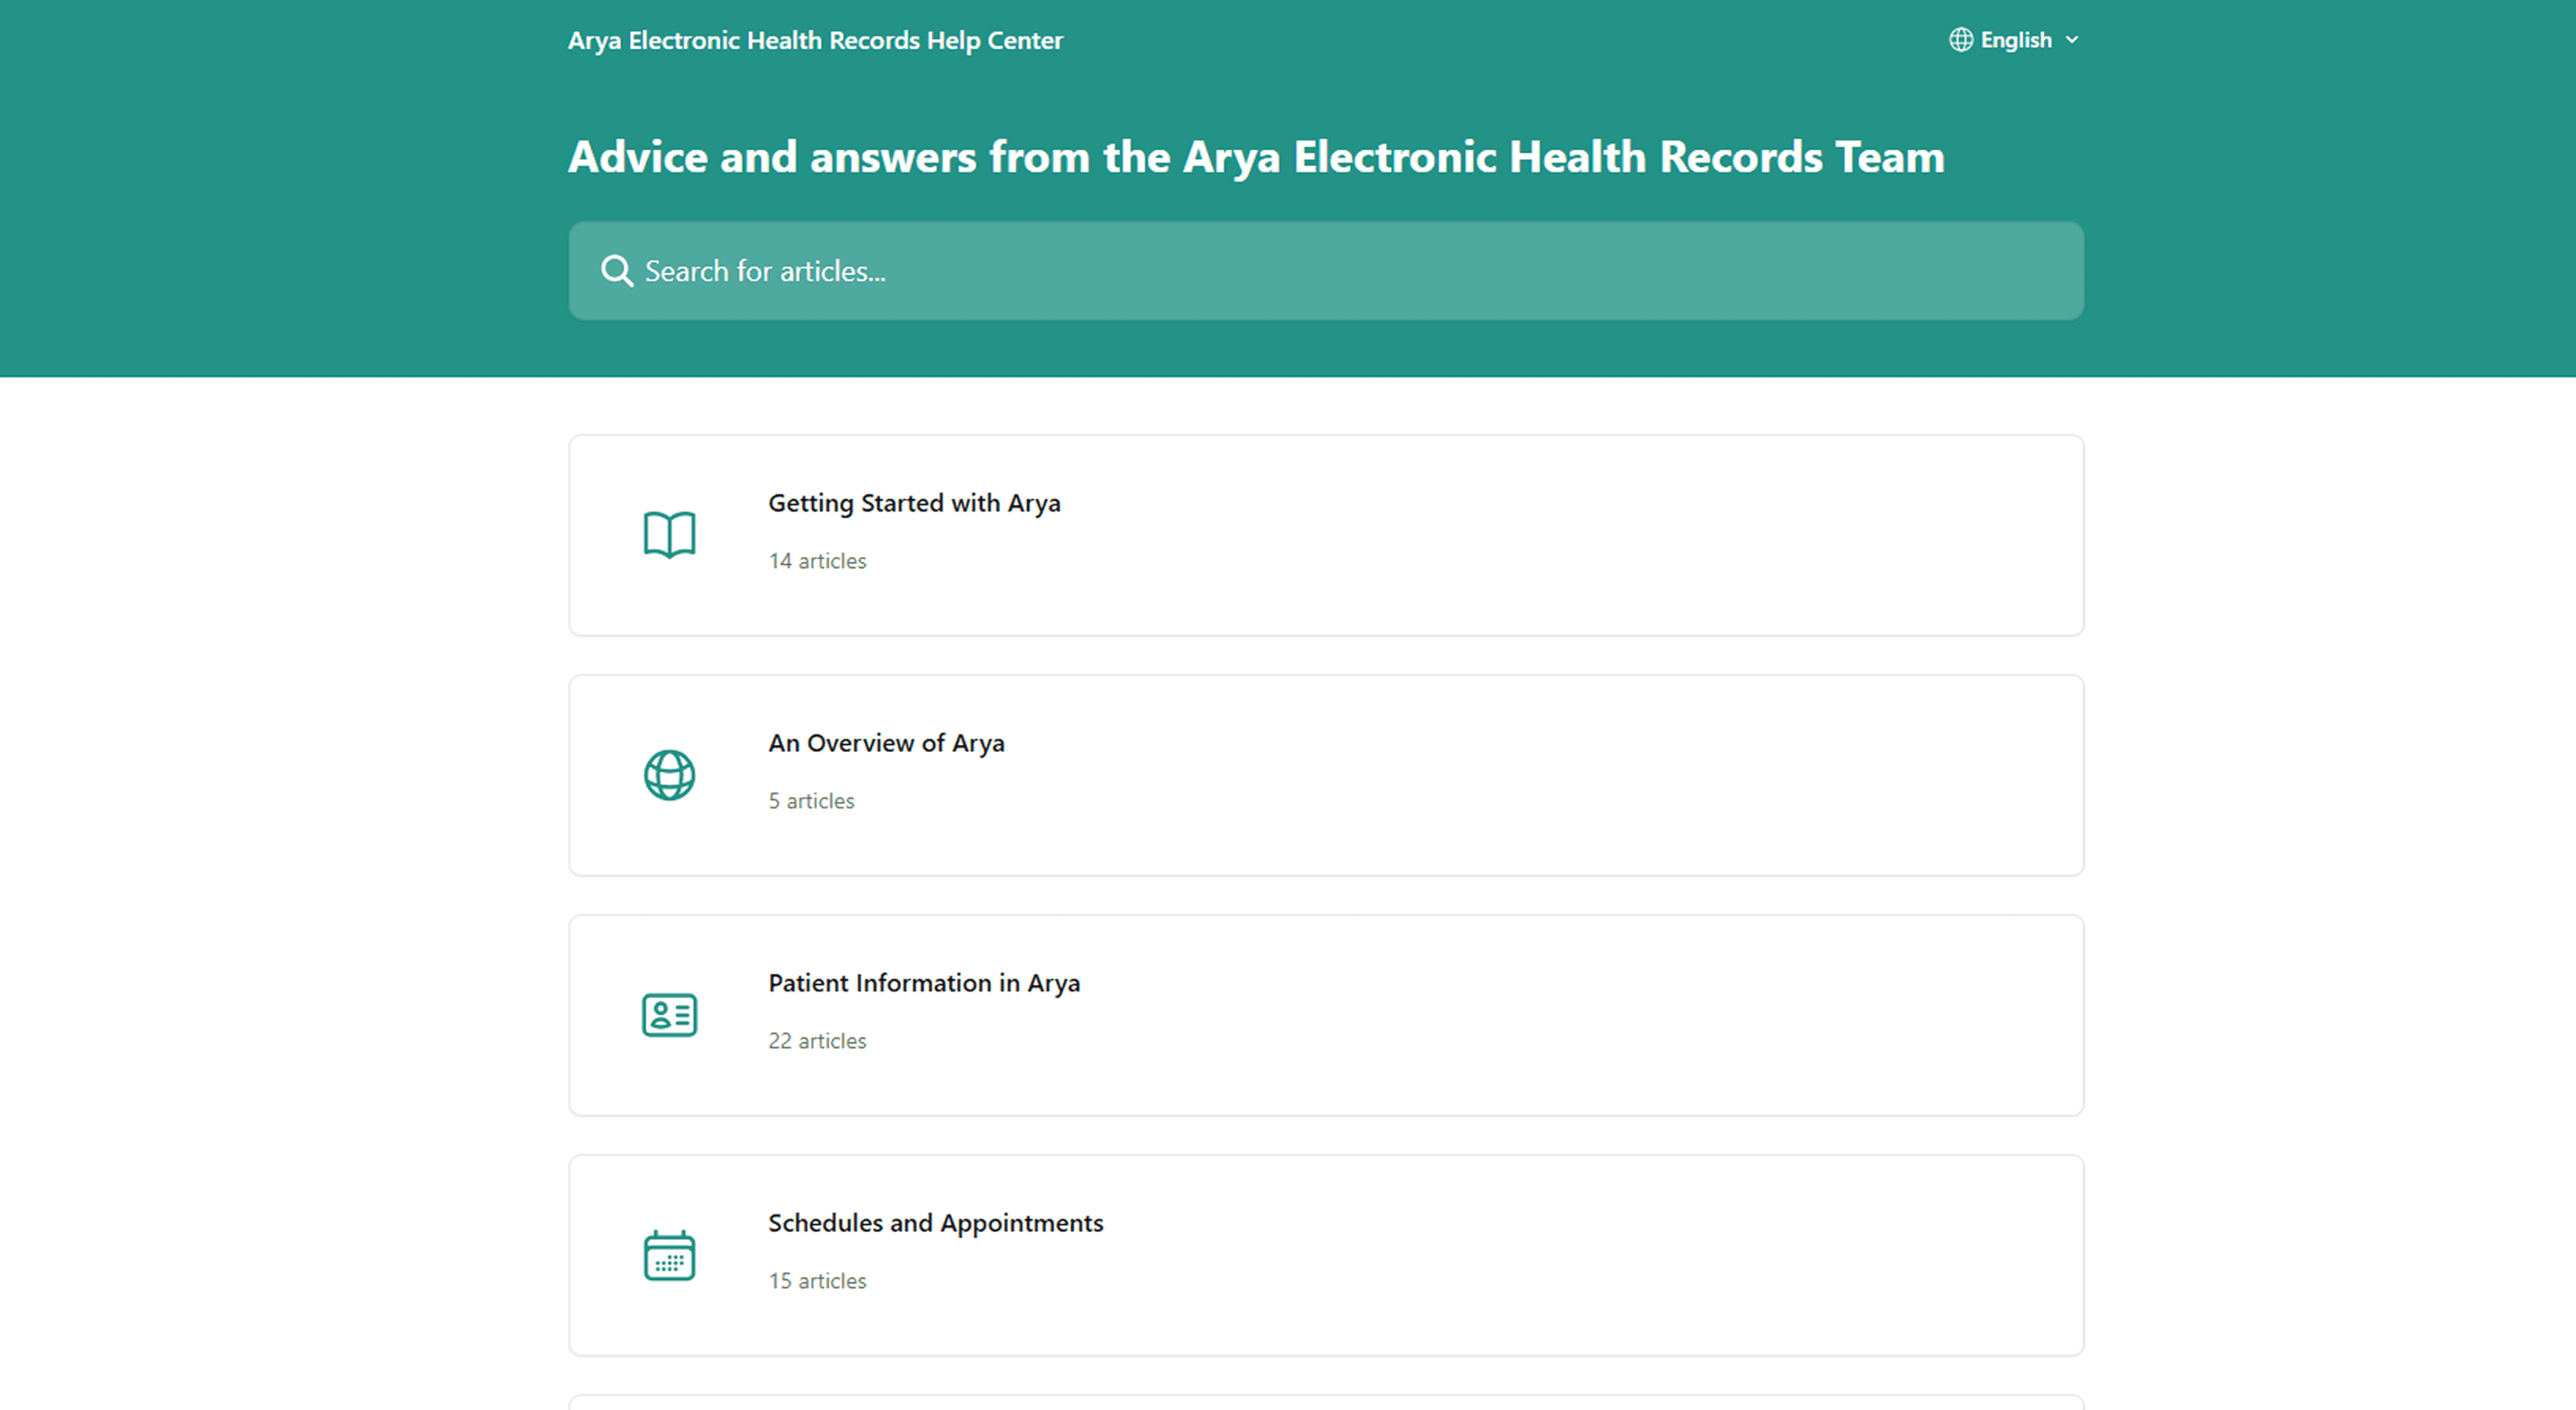Click the 15 articles count text
This screenshot has height=1410, width=2576.
tap(817, 1281)
